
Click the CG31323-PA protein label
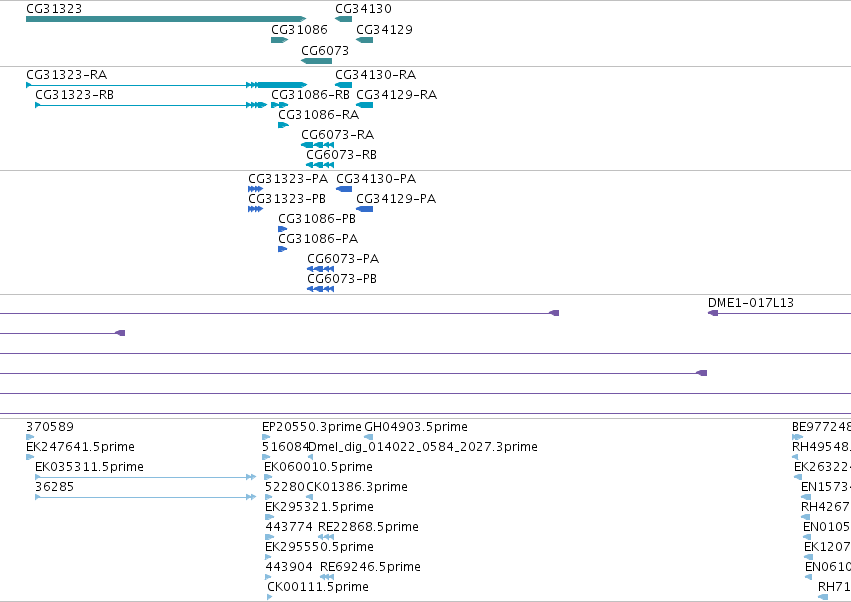[288, 179]
